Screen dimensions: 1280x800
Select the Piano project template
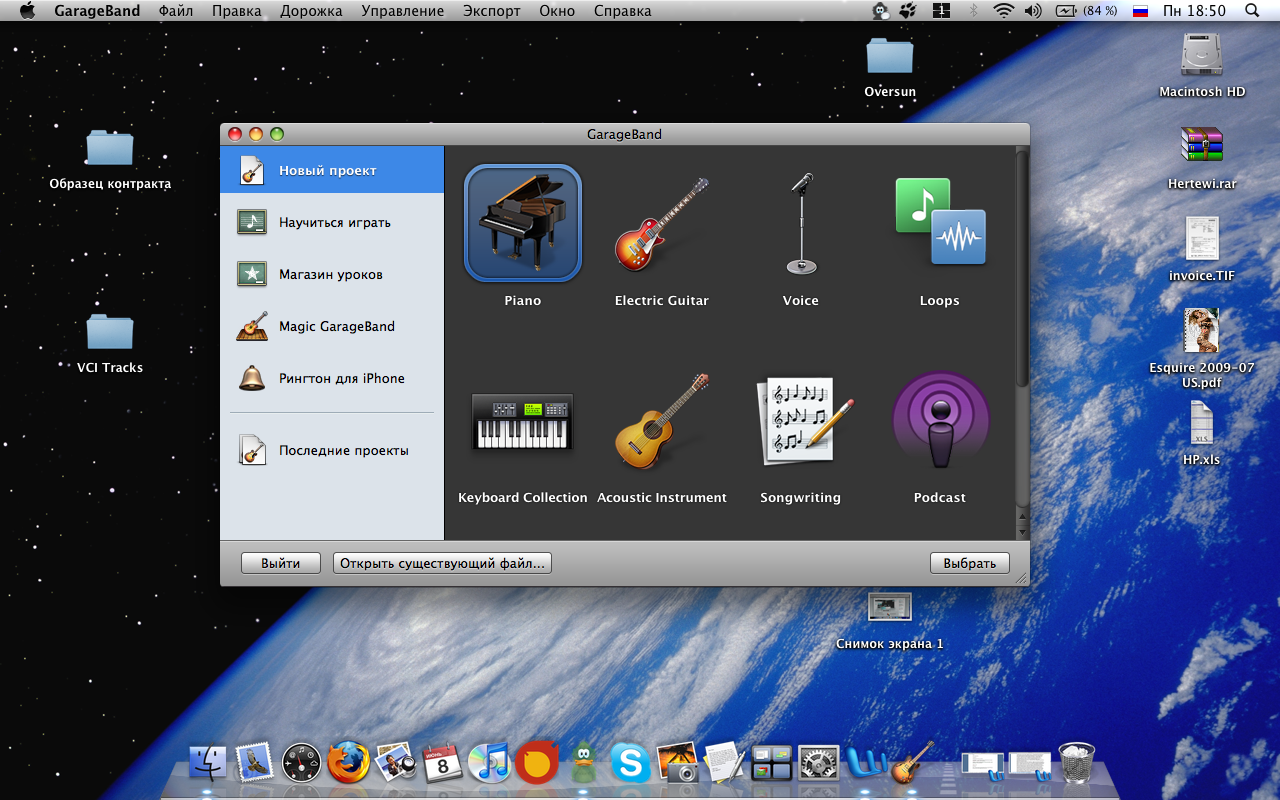pos(523,224)
